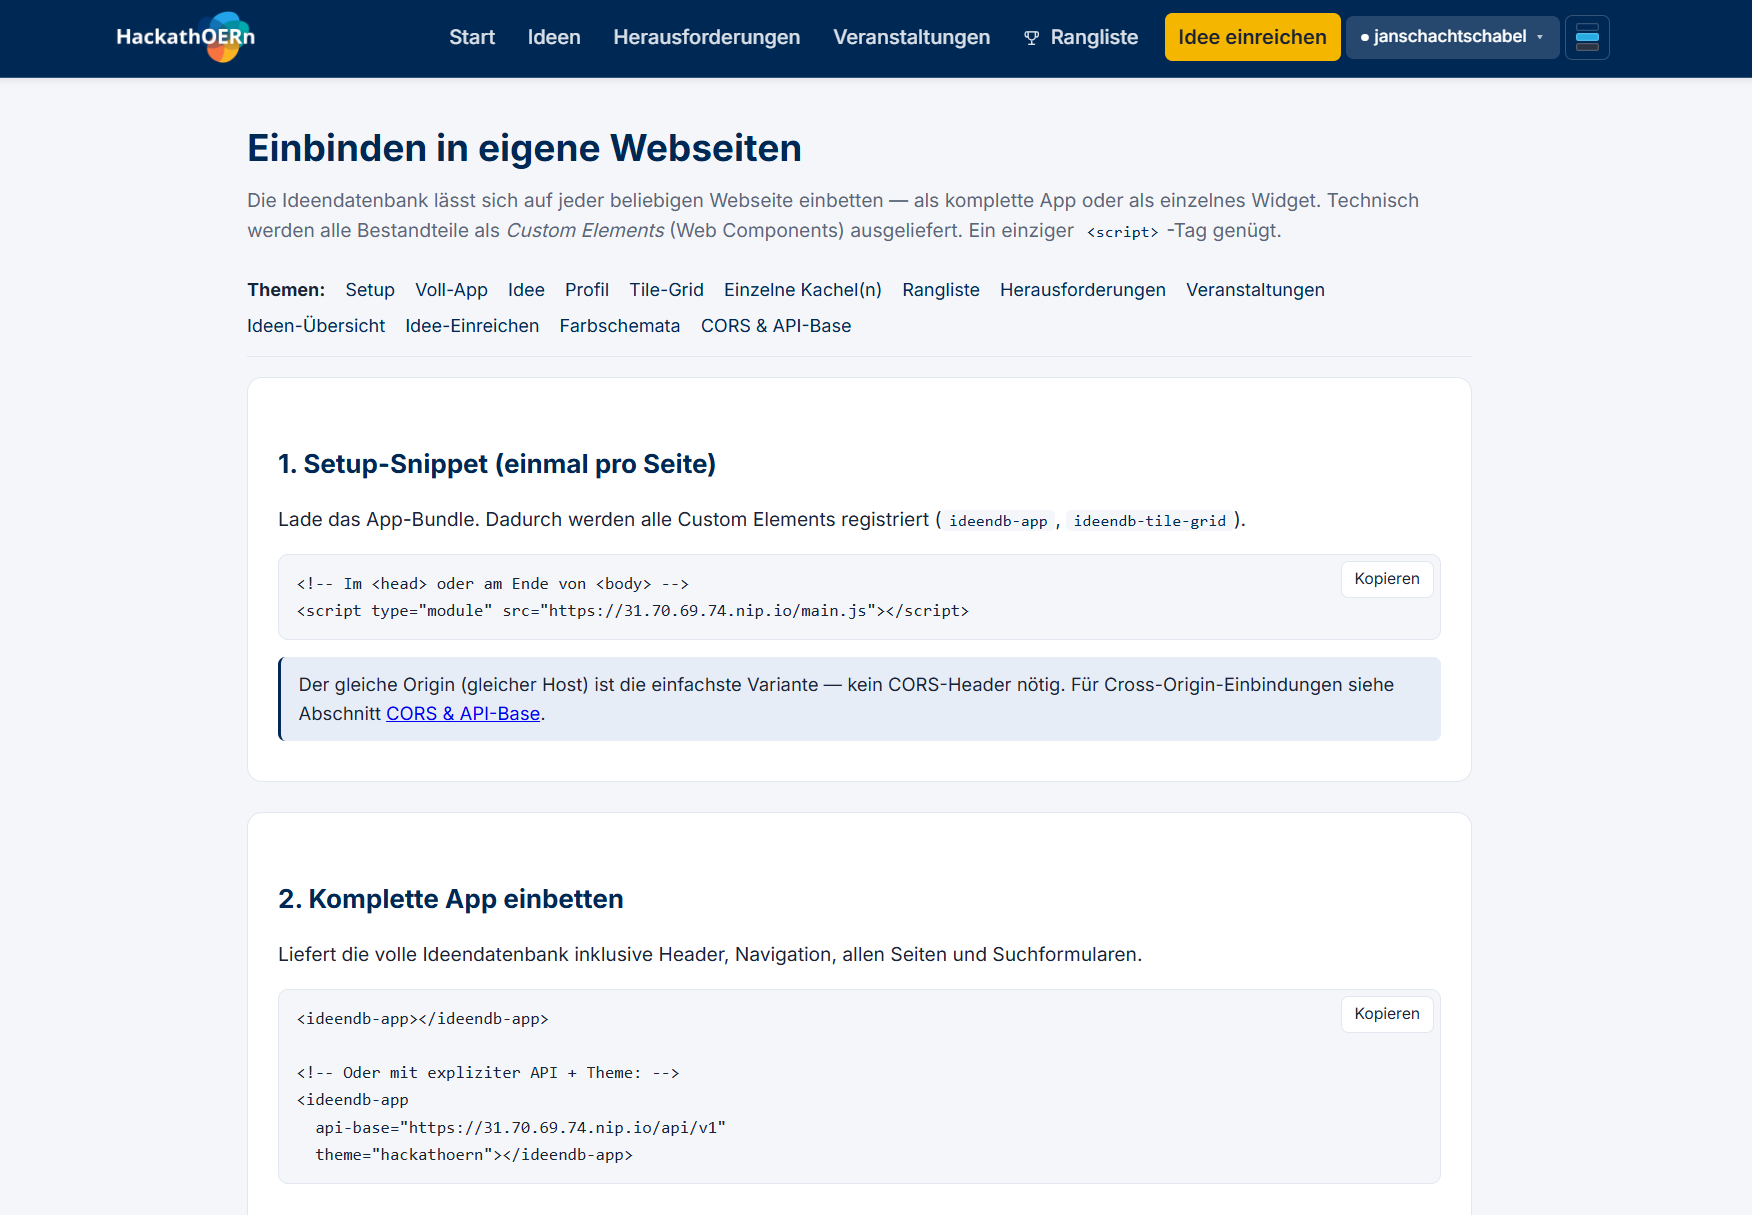Click the '1. Setup-Snippet (einmal pro Seite)' heading
This screenshot has width=1752, height=1215.
[497, 464]
